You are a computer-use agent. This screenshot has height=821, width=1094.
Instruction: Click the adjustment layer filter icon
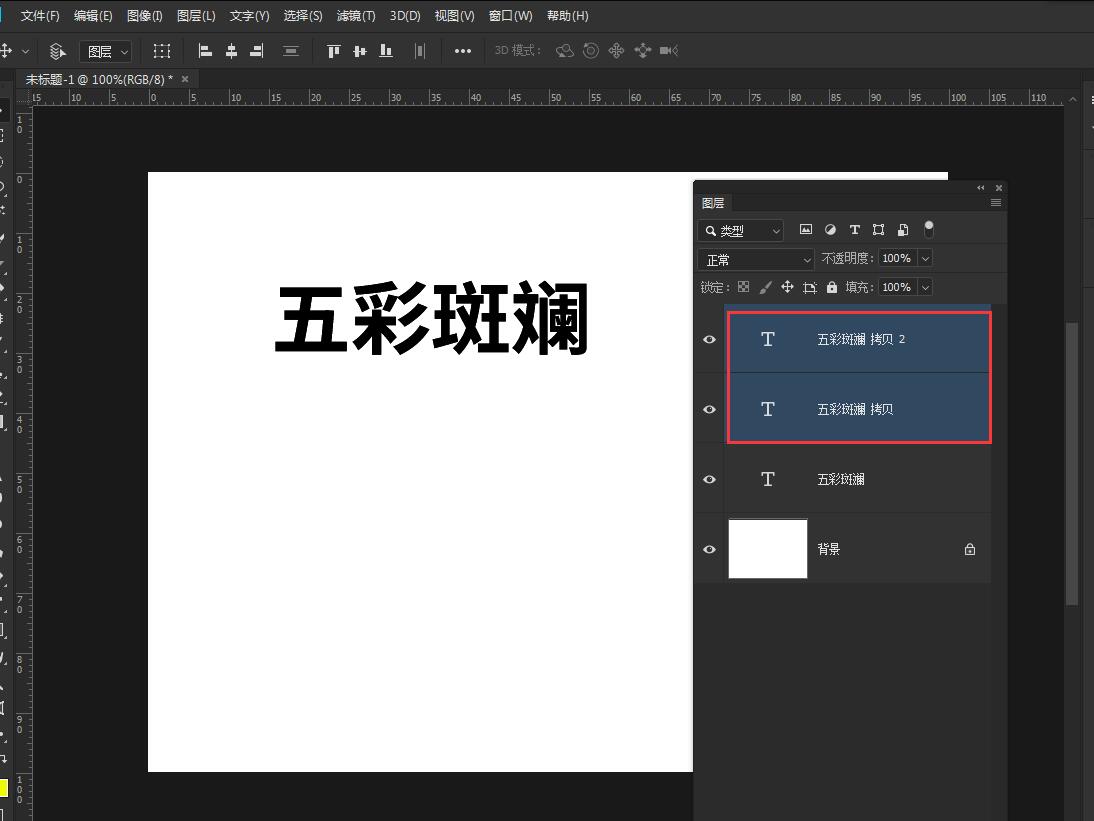[829, 229]
